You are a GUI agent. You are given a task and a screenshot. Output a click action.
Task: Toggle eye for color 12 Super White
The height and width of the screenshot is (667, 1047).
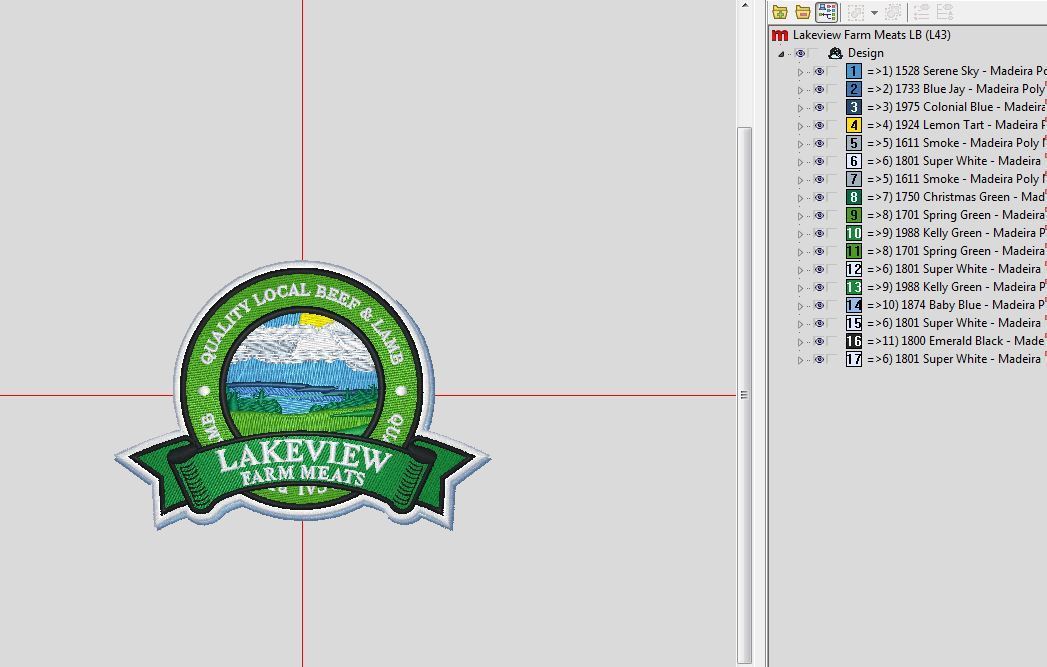tap(819, 269)
